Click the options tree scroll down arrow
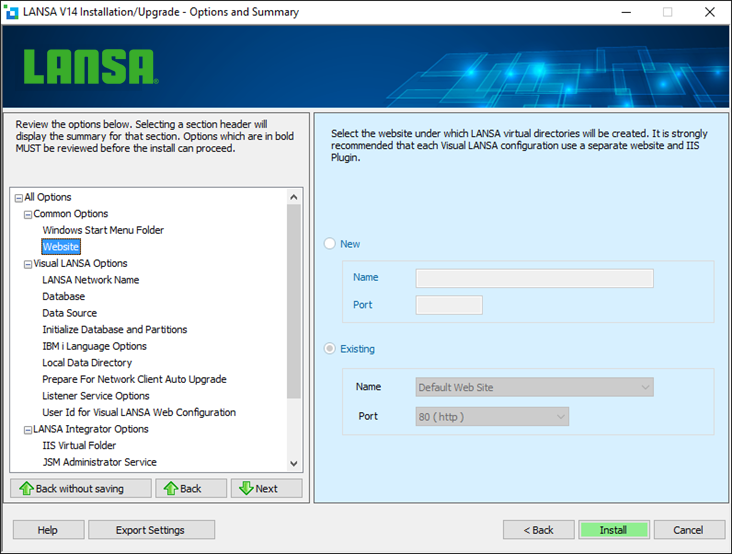This screenshot has width=732, height=554. tap(294, 463)
